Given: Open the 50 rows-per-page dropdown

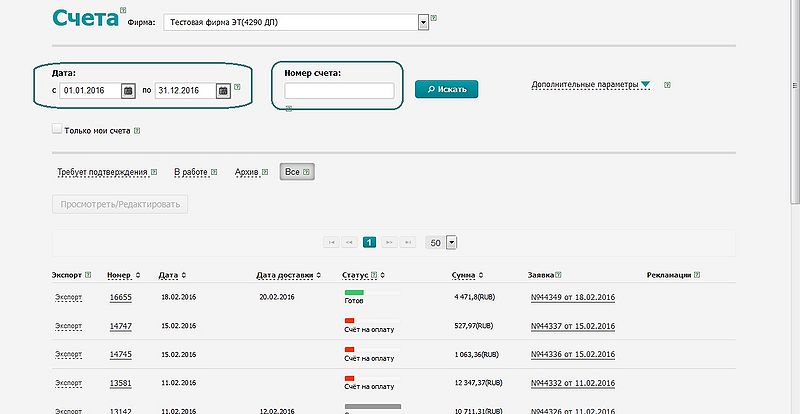Looking at the screenshot, I should [x=451, y=242].
